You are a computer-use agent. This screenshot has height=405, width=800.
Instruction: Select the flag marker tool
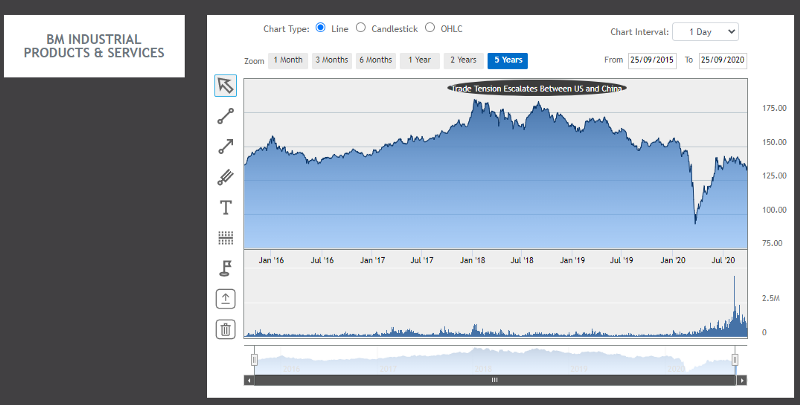tap(226, 268)
